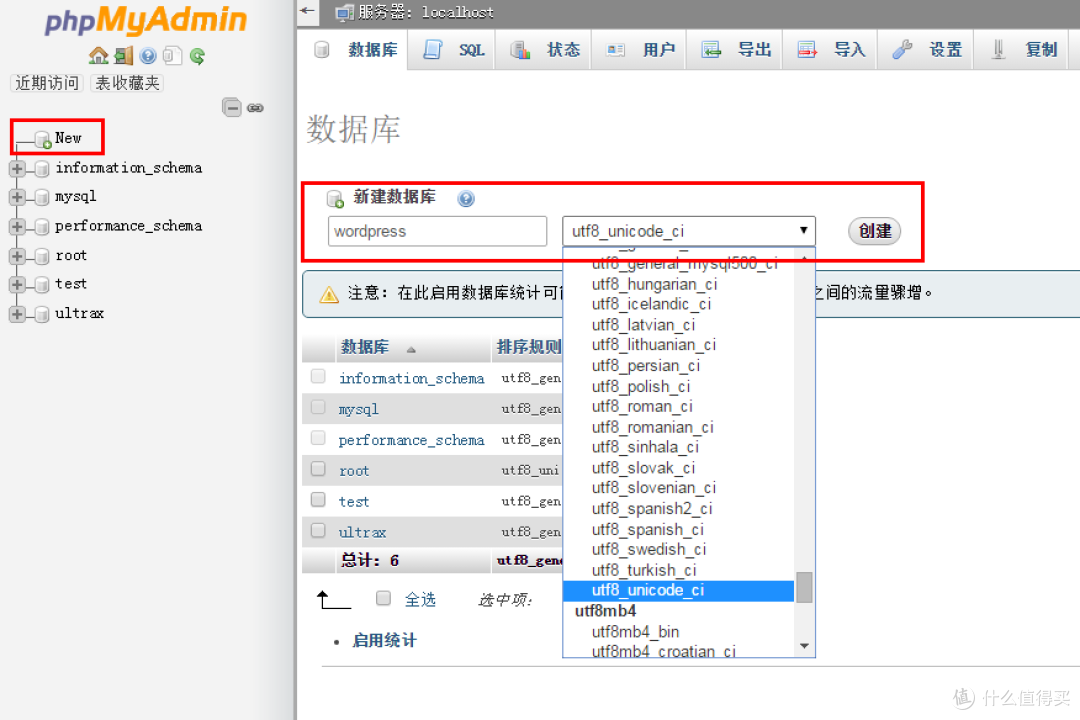
Task: Click the 全选 link
Action: tap(420, 599)
